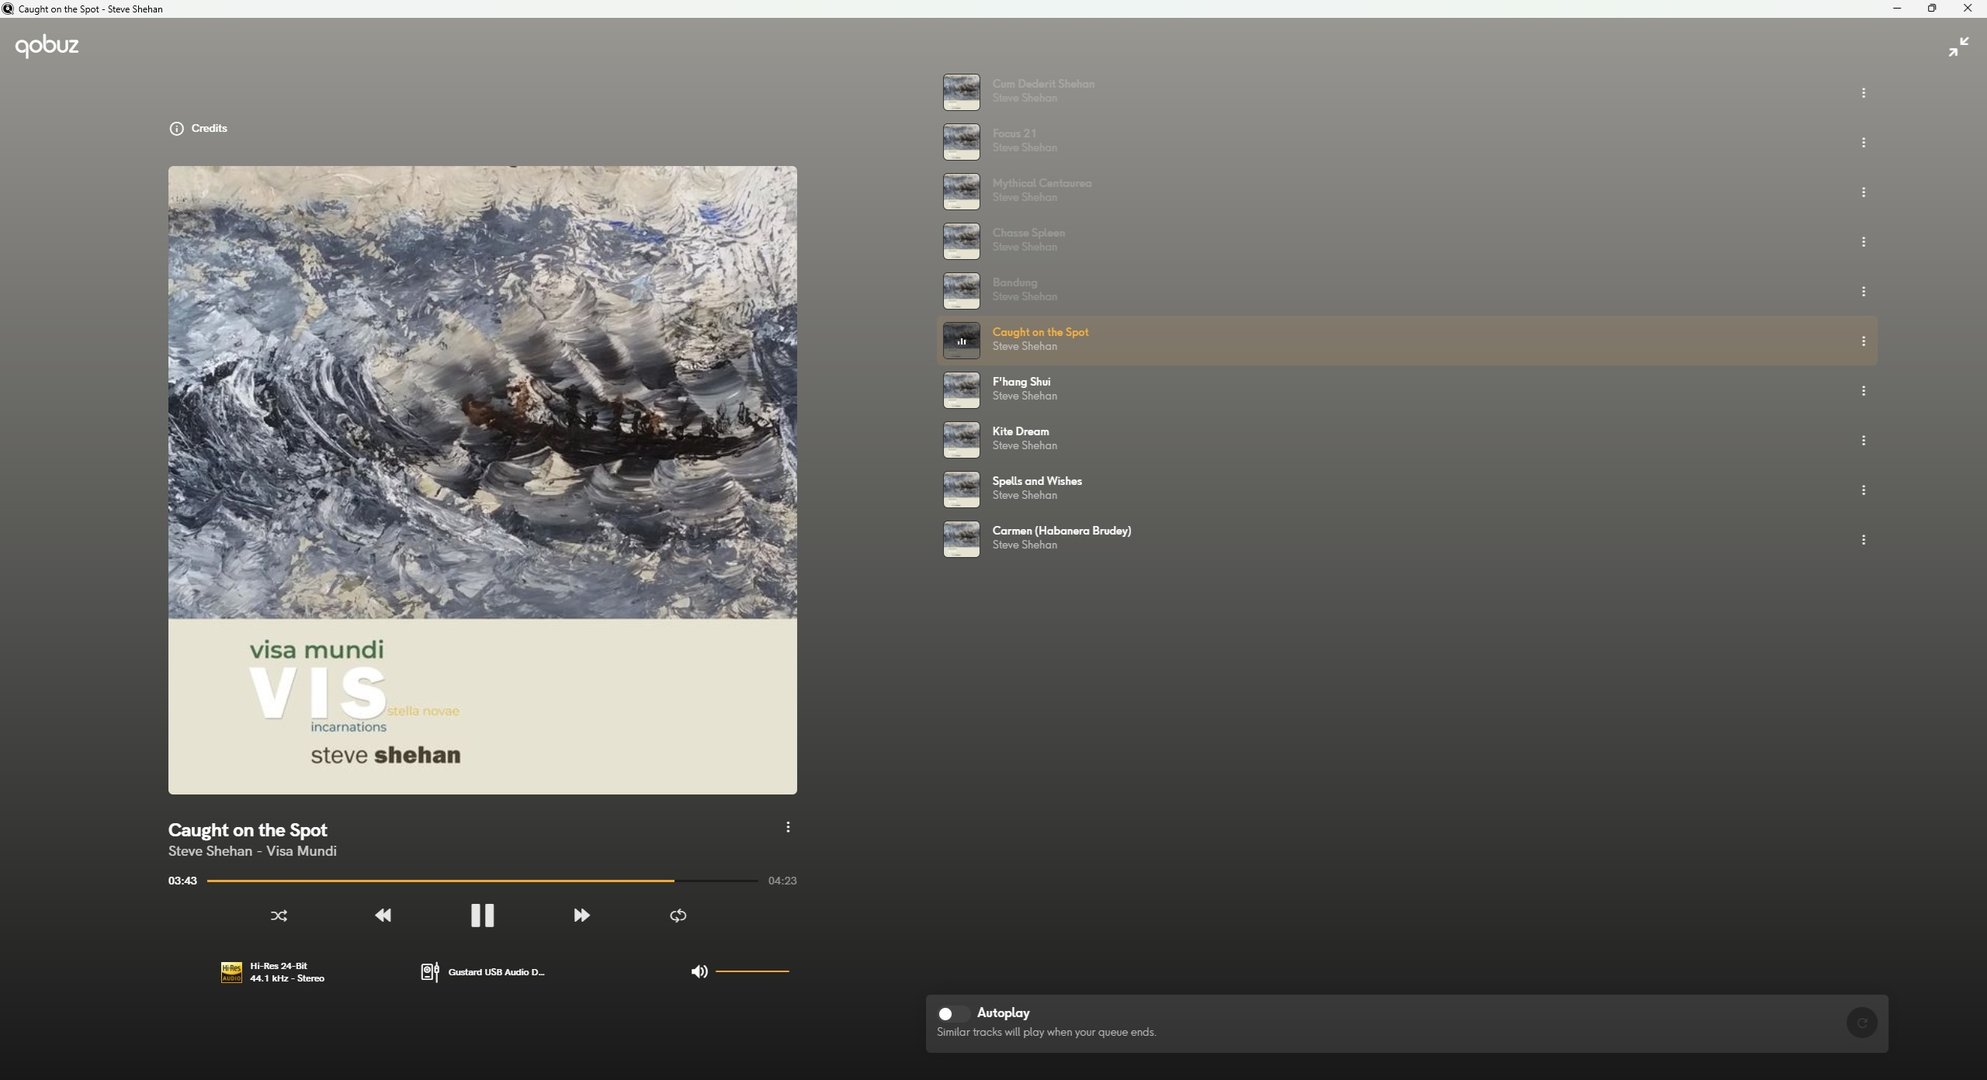1987x1080 pixels.
Task: Open more options for Focus 21
Action: tap(1863, 143)
